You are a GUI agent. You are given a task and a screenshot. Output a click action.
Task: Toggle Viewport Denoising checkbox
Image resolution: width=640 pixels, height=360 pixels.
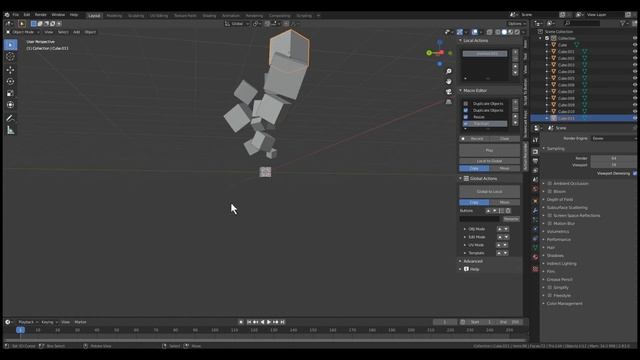635,173
